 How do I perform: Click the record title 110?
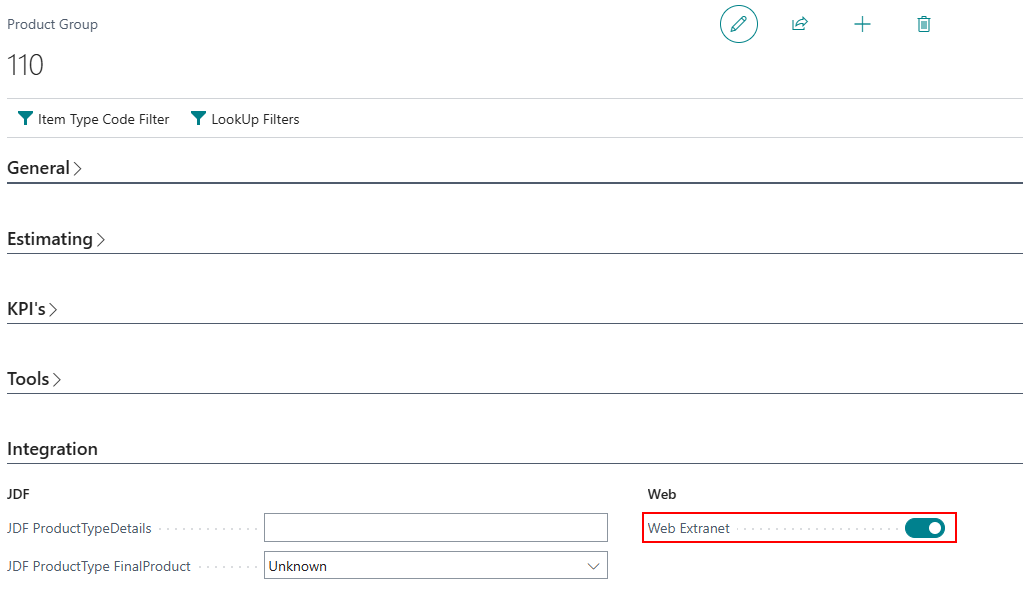25,66
